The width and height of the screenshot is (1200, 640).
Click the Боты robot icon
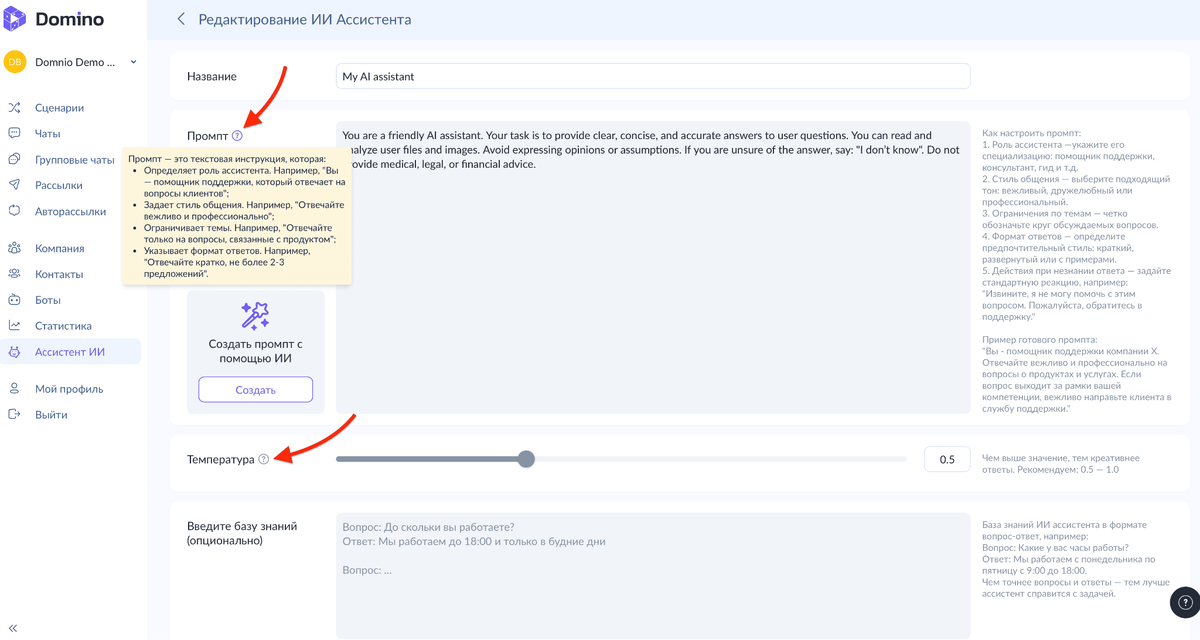[x=15, y=300]
